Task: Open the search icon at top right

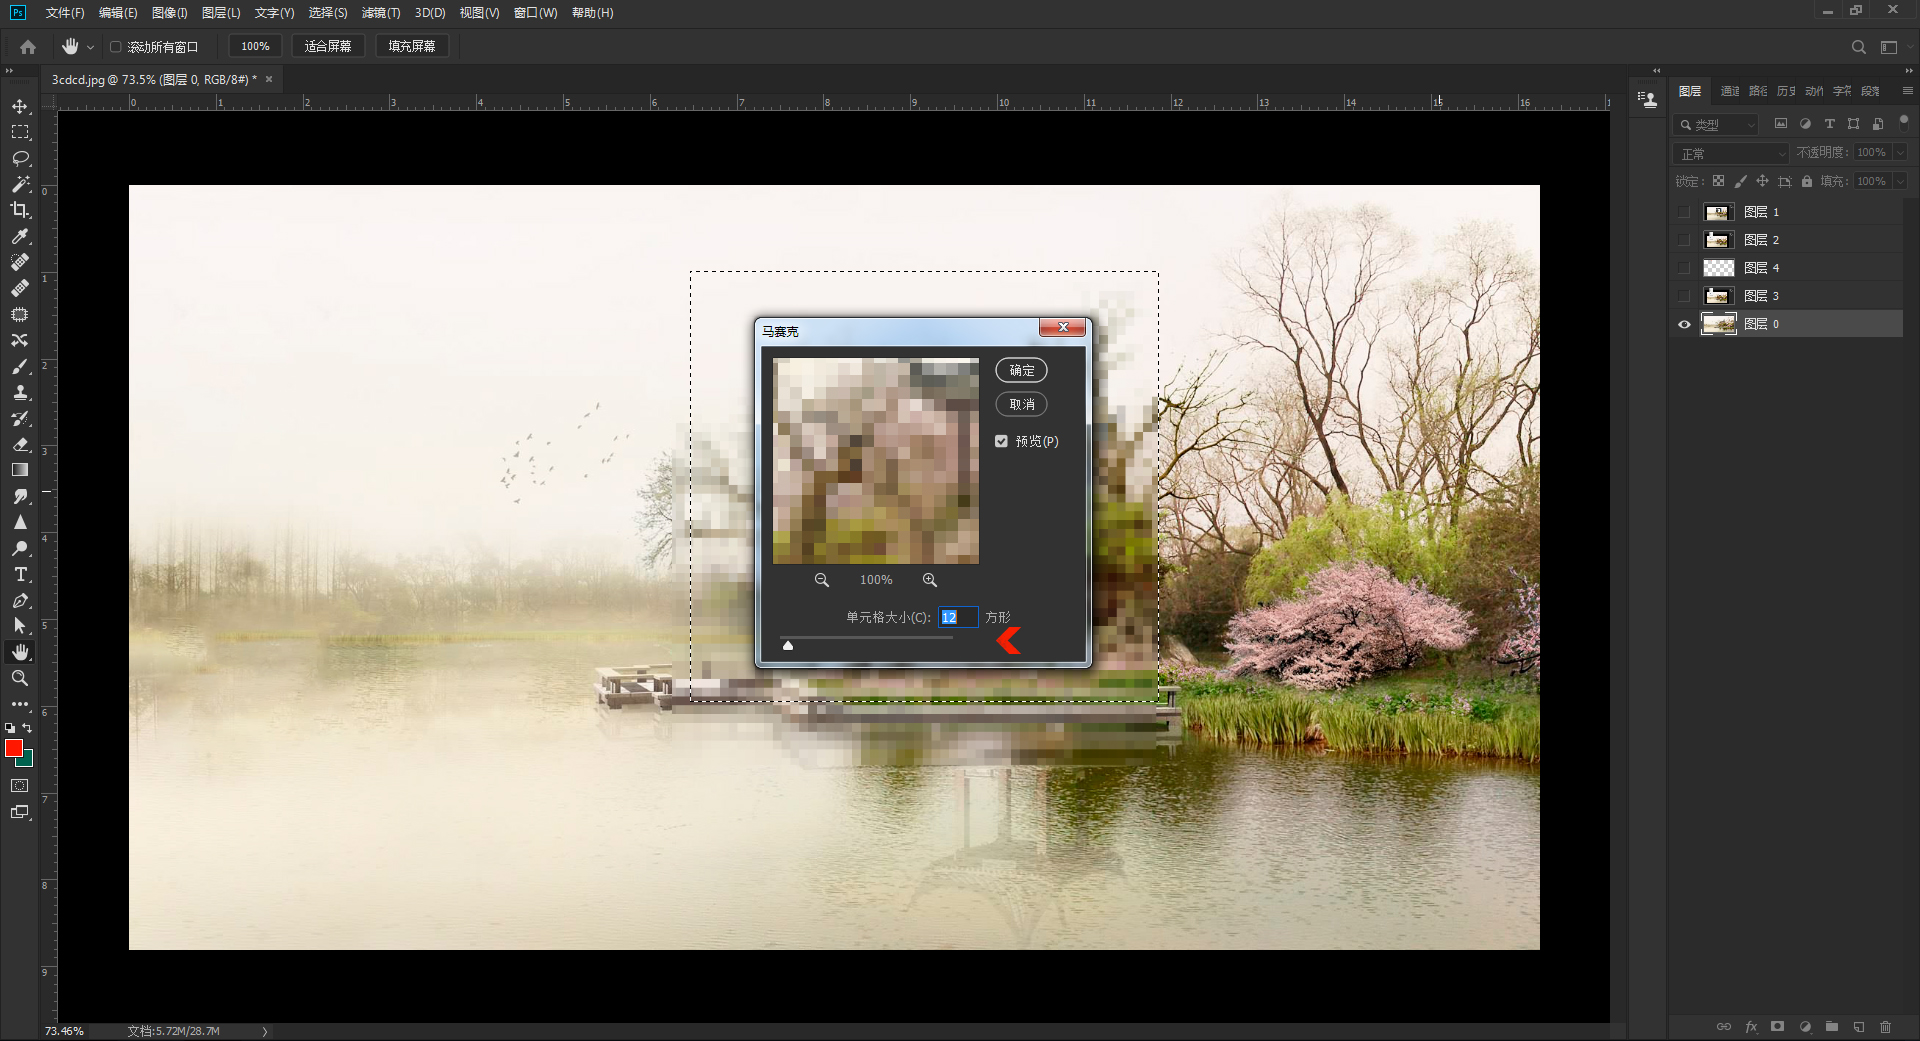Action: tap(1858, 47)
